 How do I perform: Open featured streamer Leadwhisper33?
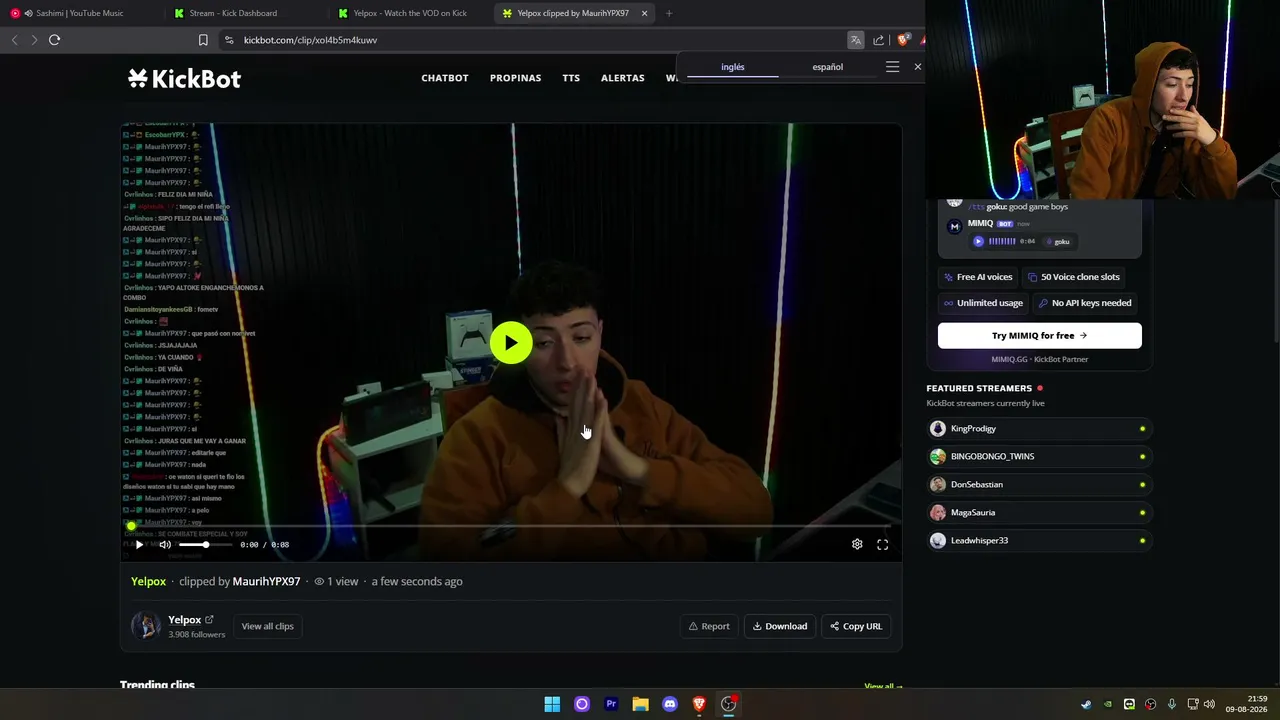pyautogui.click(x=1039, y=540)
